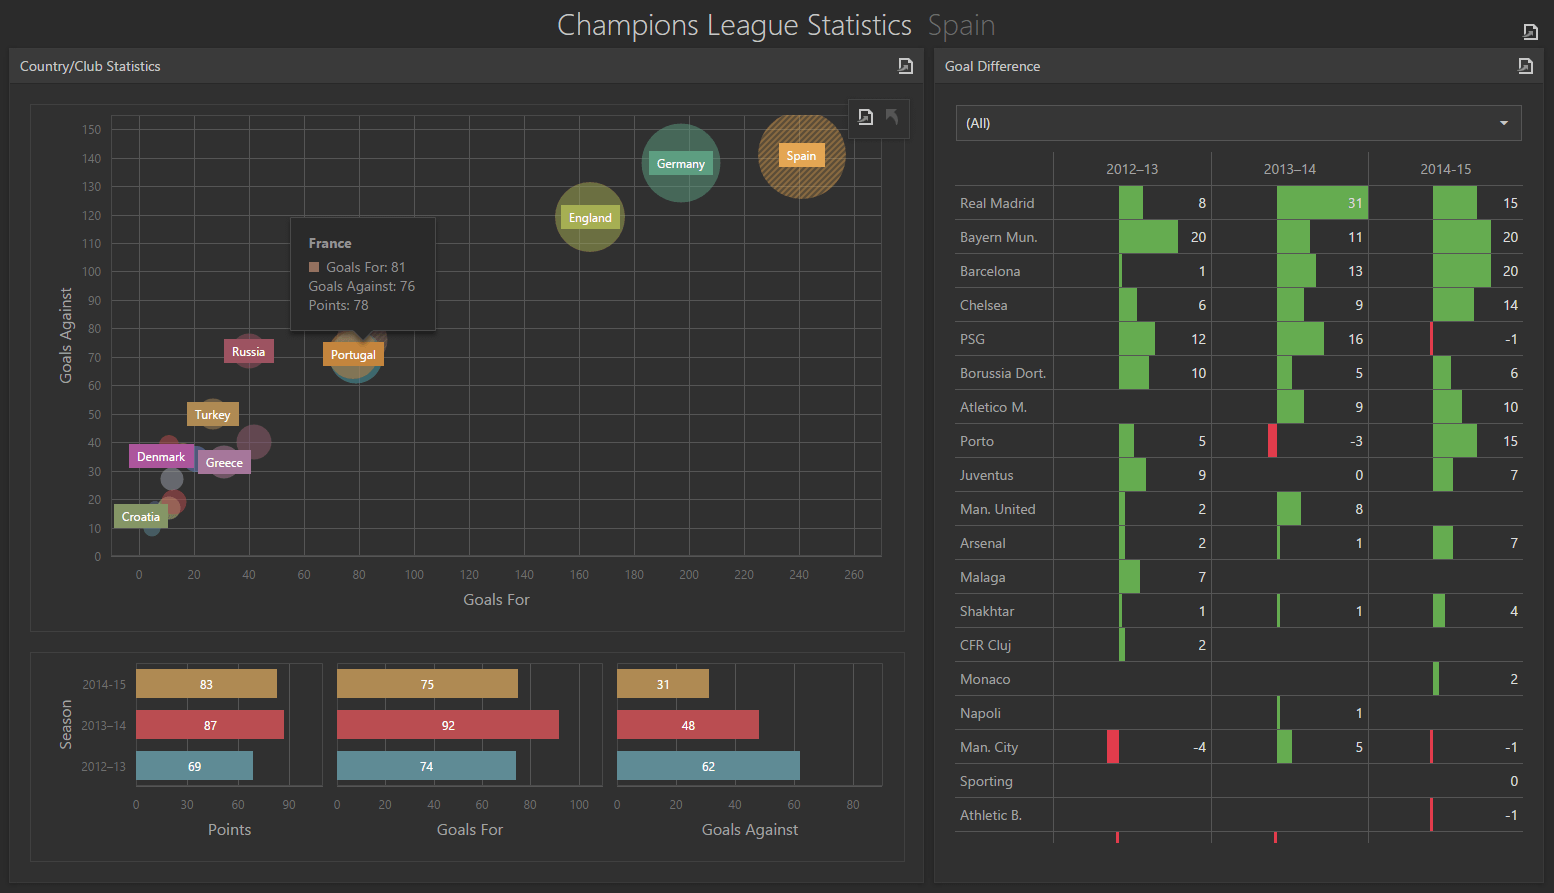
Task: Select the Chelsea row label
Action: (x=983, y=305)
